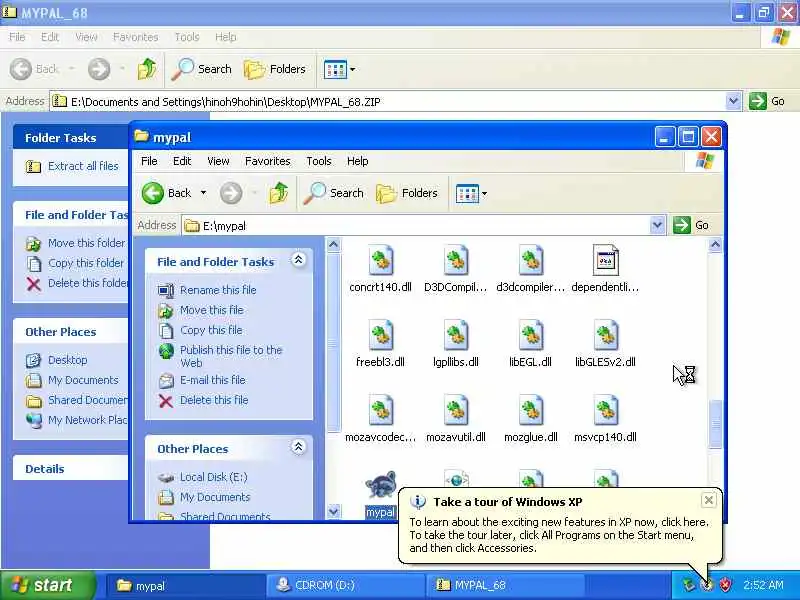Select freebl3.dll file
The width and height of the screenshot is (800, 600).
point(381,344)
